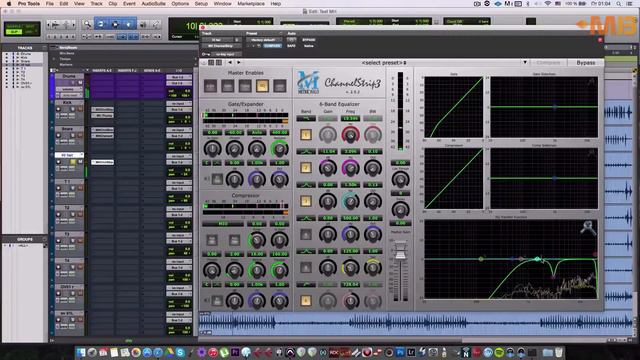Click the Compressor auto gain button
The width and height of the screenshot is (640, 360).
click(x=234, y=240)
